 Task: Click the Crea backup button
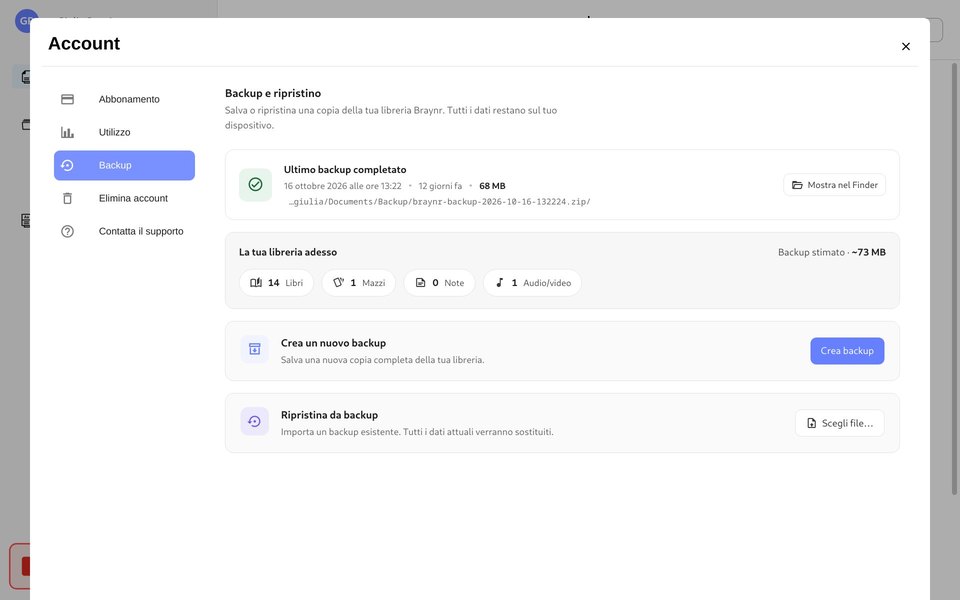click(847, 351)
